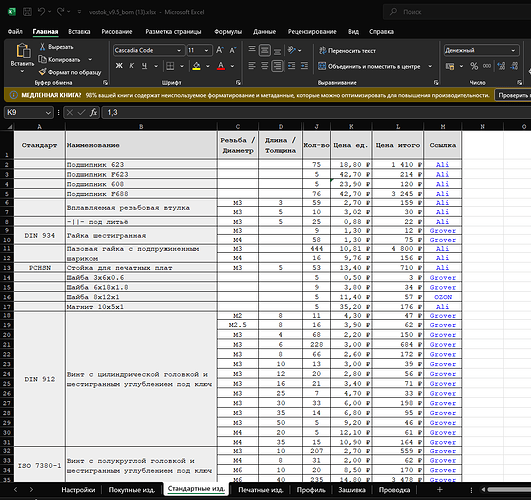This screenshot has height=500, width=531.
Task: Click the Copy icon
Action: (x=42, y=59)
